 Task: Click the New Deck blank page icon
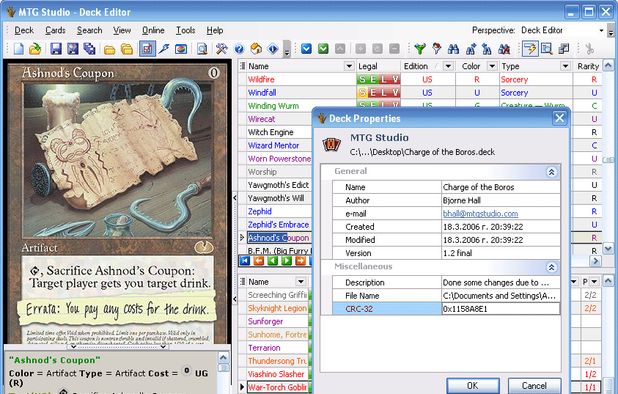click(19, 49)
